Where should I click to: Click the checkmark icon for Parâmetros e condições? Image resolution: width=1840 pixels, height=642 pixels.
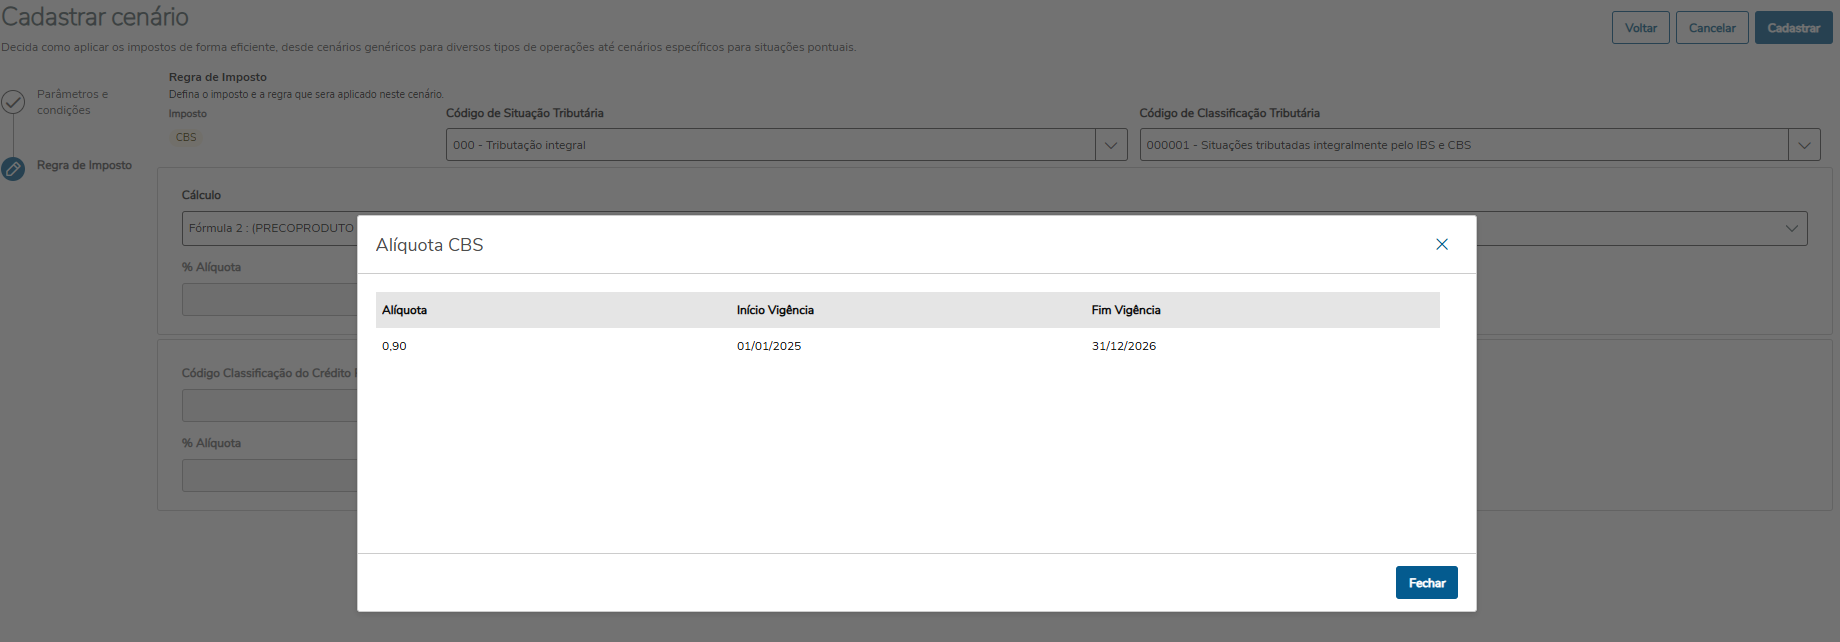(13, 102)
